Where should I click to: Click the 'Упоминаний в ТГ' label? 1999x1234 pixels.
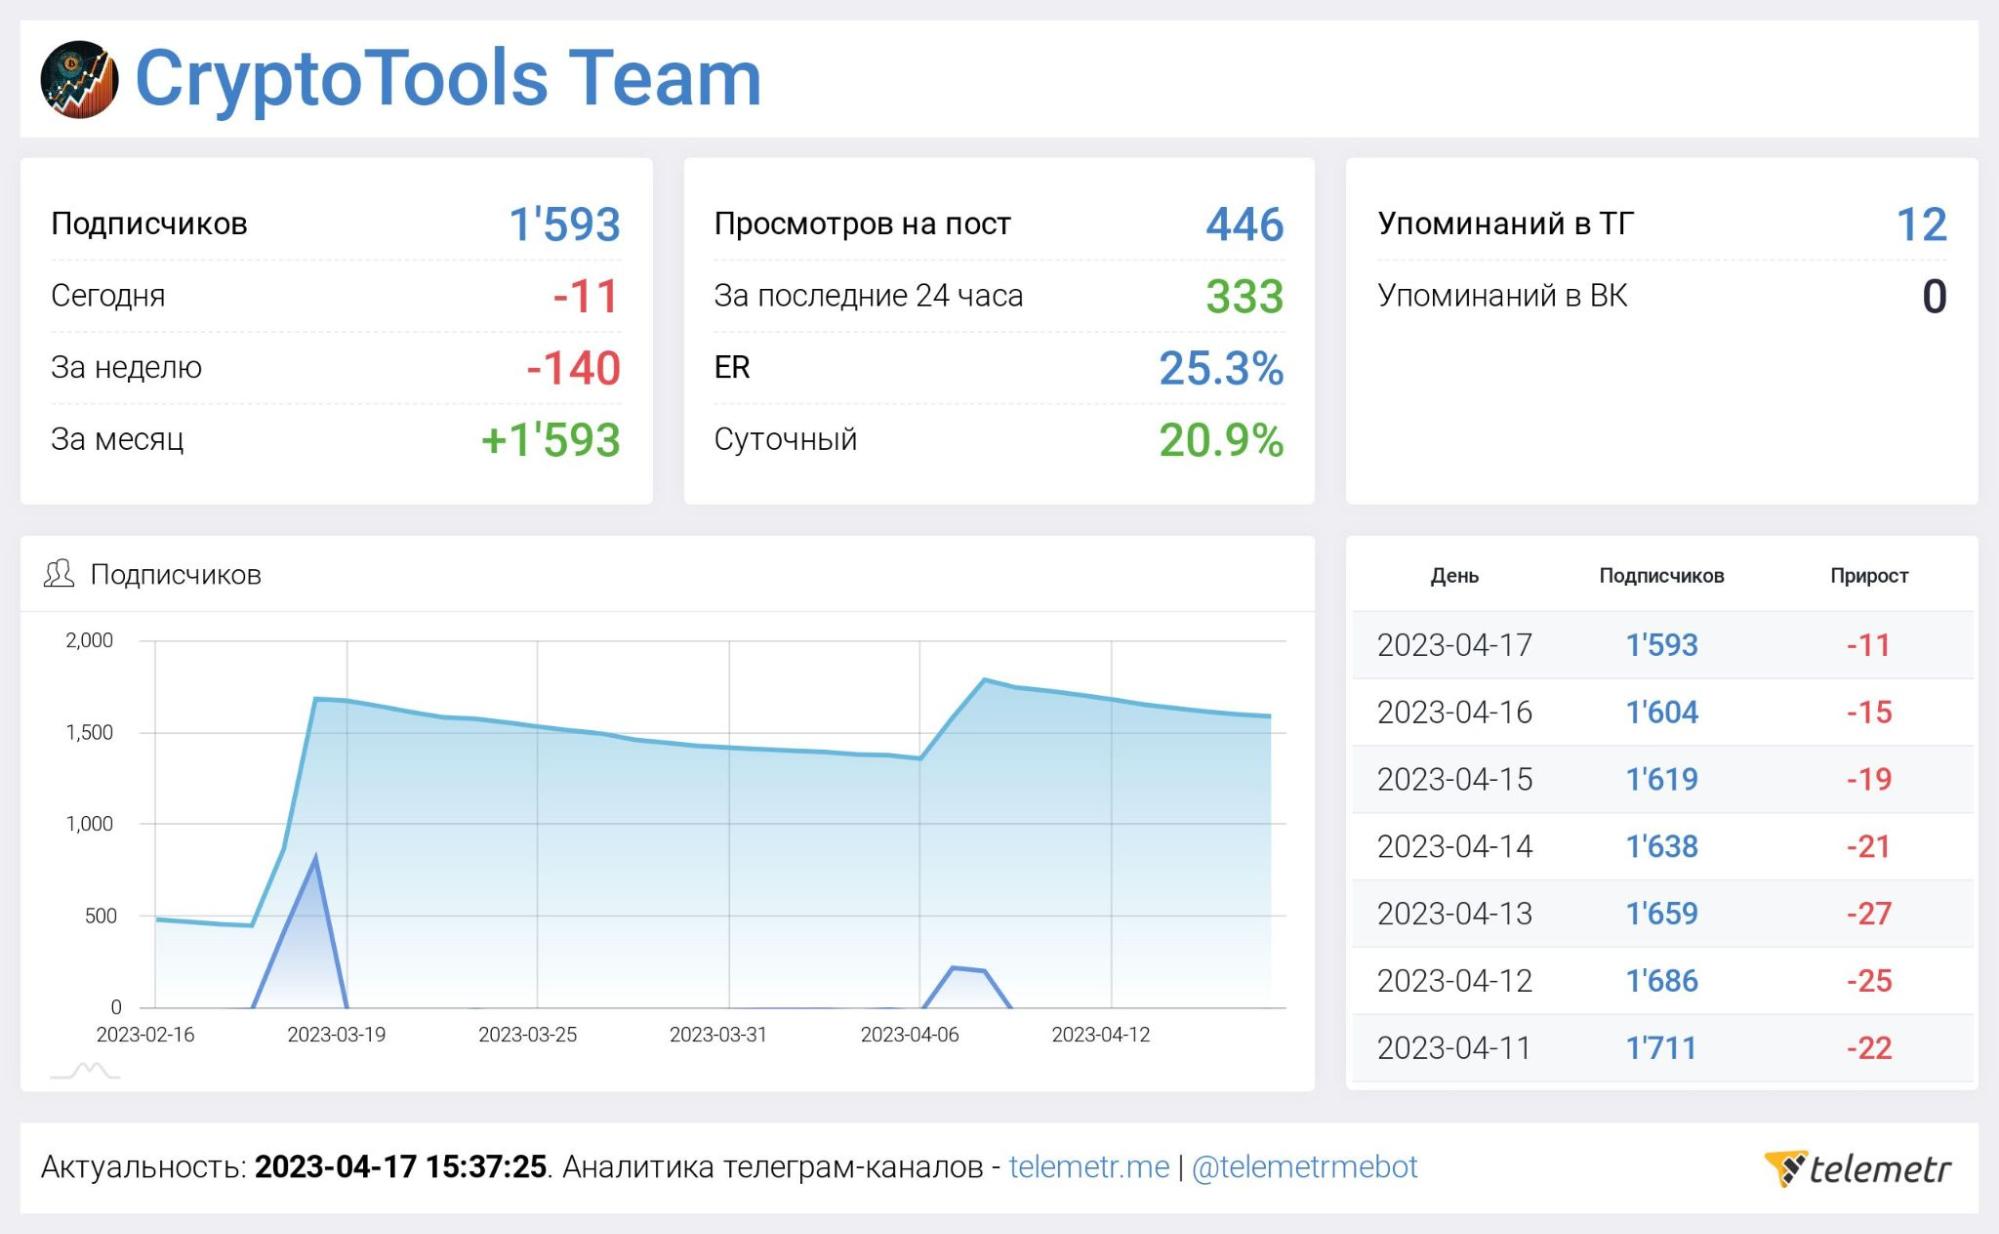pyautogui.click(x=1506, y=223)
